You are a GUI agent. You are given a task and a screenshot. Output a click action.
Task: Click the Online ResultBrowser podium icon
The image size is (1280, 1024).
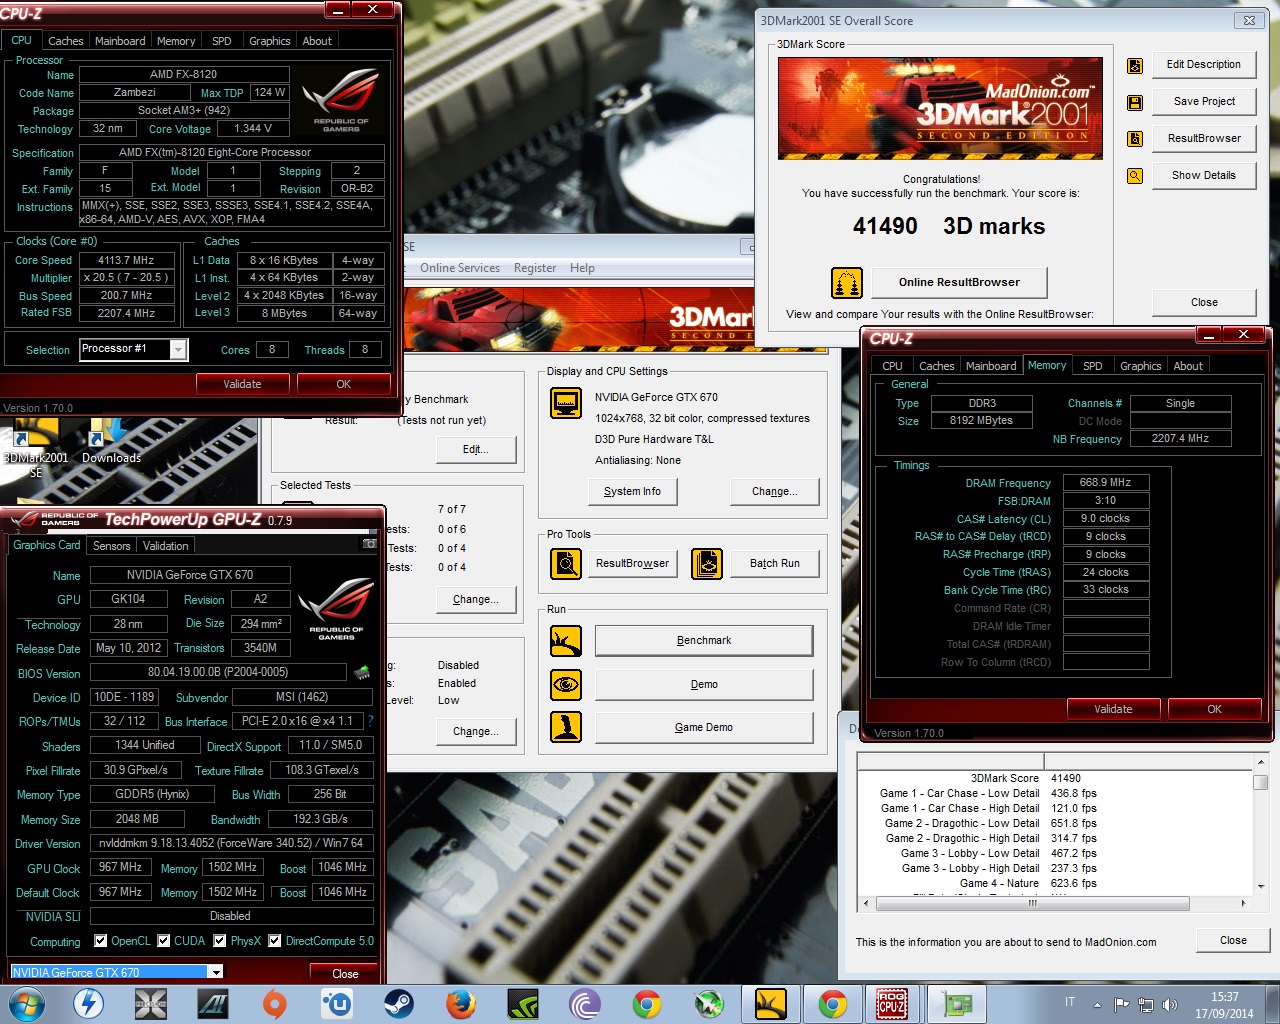click(x=847, y=283)
